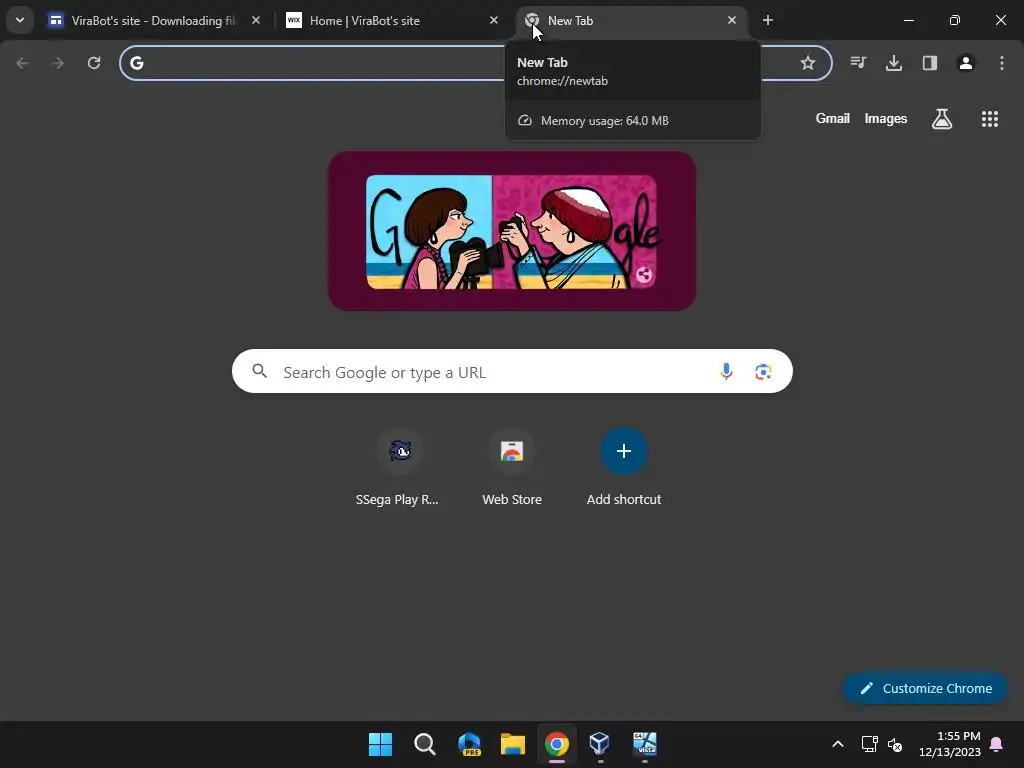Open the Windows Start menu

point(380,744)
